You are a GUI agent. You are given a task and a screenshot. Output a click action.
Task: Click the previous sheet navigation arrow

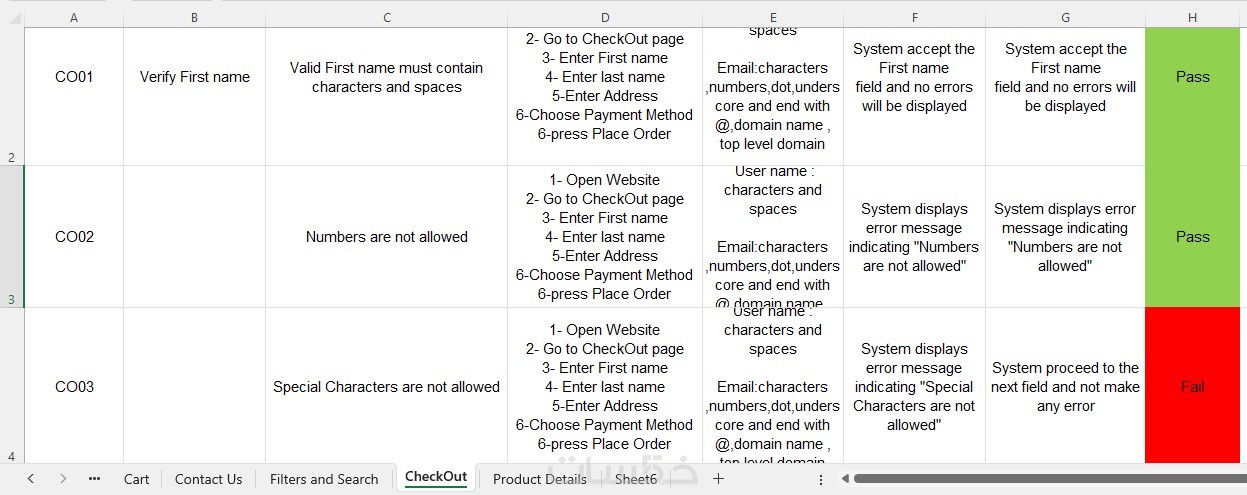pos(30,479)
